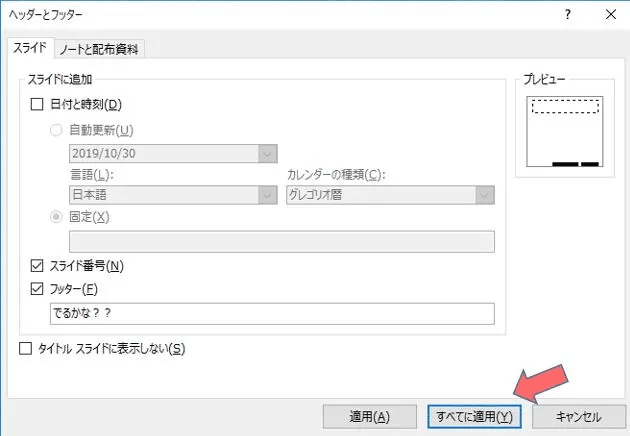This screenshot has height=436, width=630.
Task: Switch to the スライド tab
Action: click(x=30, y=48)
